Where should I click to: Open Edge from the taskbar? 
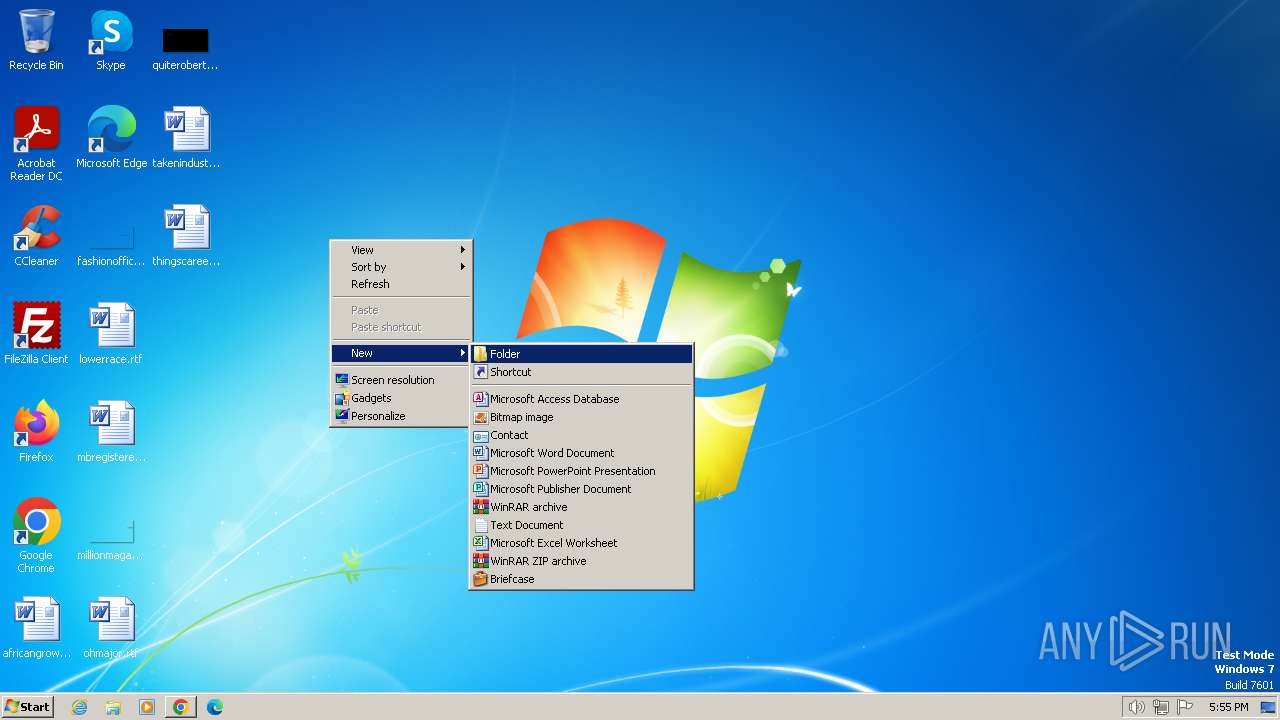tap(214, 707)
